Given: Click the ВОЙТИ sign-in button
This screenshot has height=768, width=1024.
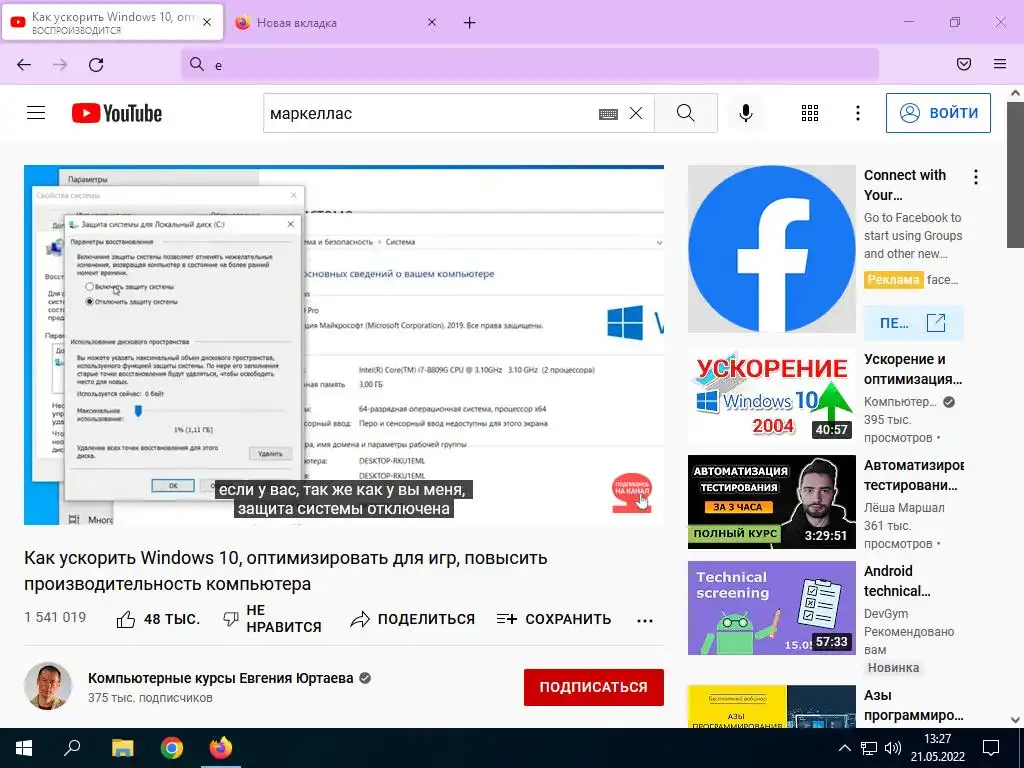Looking at the screenshot, I should [x=938, y=113].
